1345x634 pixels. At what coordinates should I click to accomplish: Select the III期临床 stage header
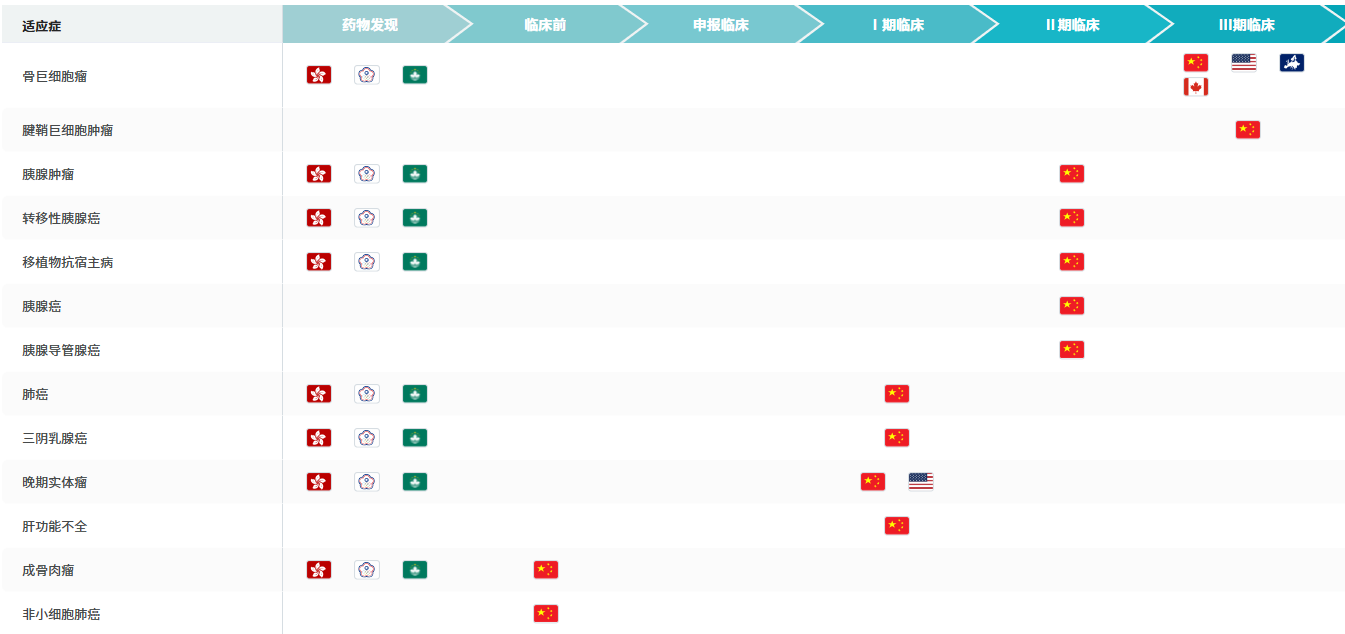[1246, 25]
